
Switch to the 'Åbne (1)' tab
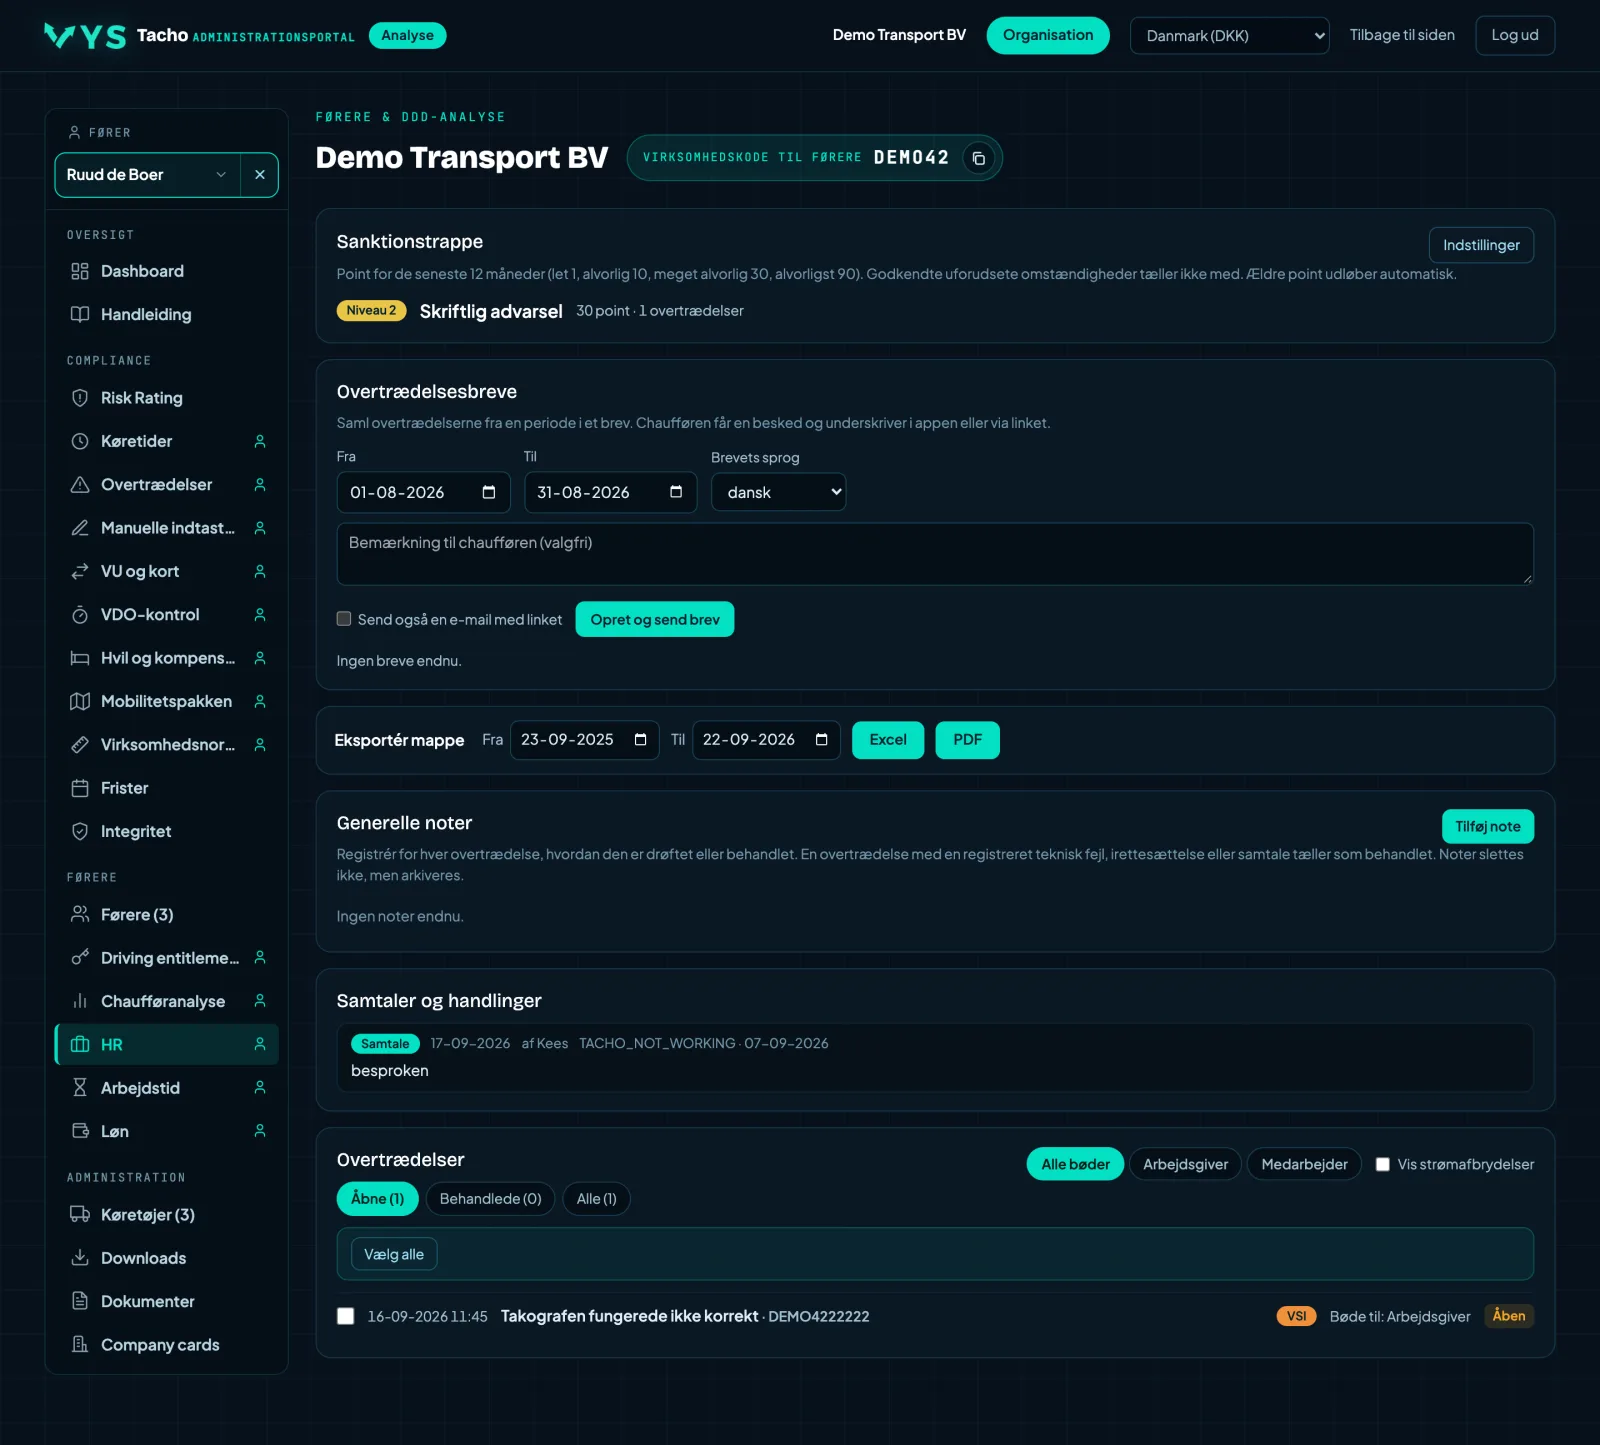pos(378,1198)
